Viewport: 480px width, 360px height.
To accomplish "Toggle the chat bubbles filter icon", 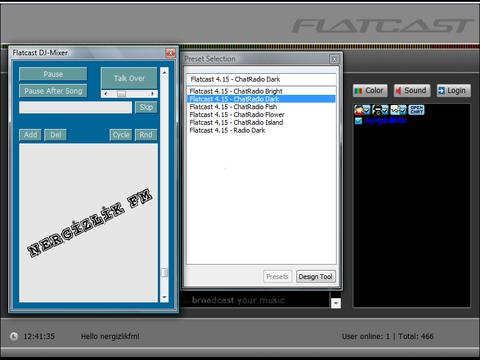I will pyautogui.click(x=398, y=110).
